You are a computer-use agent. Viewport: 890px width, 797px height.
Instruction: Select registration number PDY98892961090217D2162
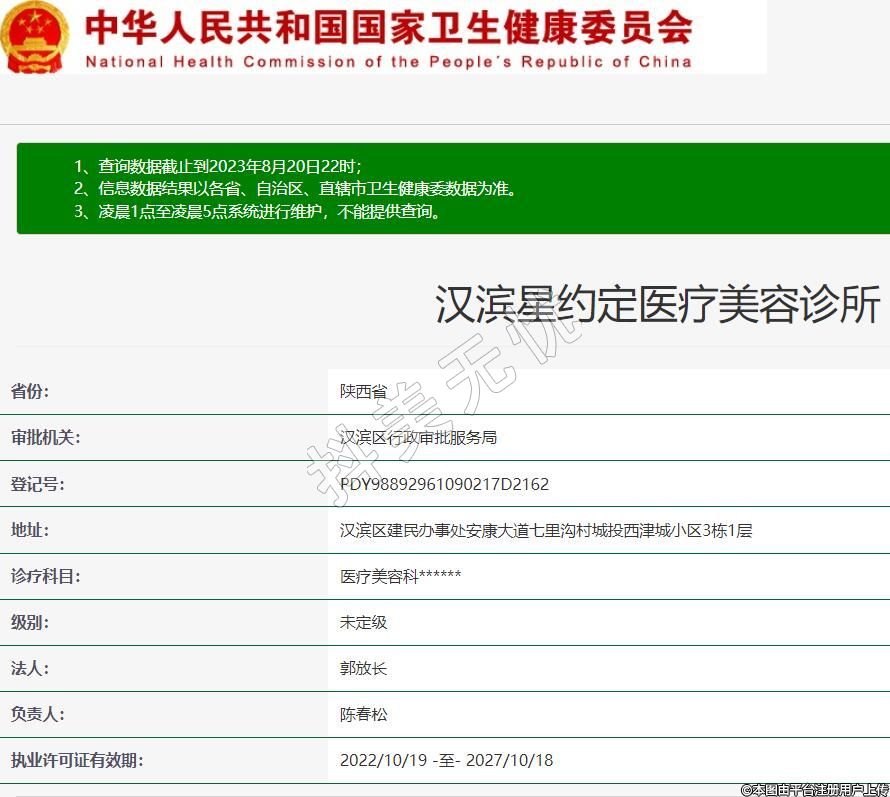(444, 484)
